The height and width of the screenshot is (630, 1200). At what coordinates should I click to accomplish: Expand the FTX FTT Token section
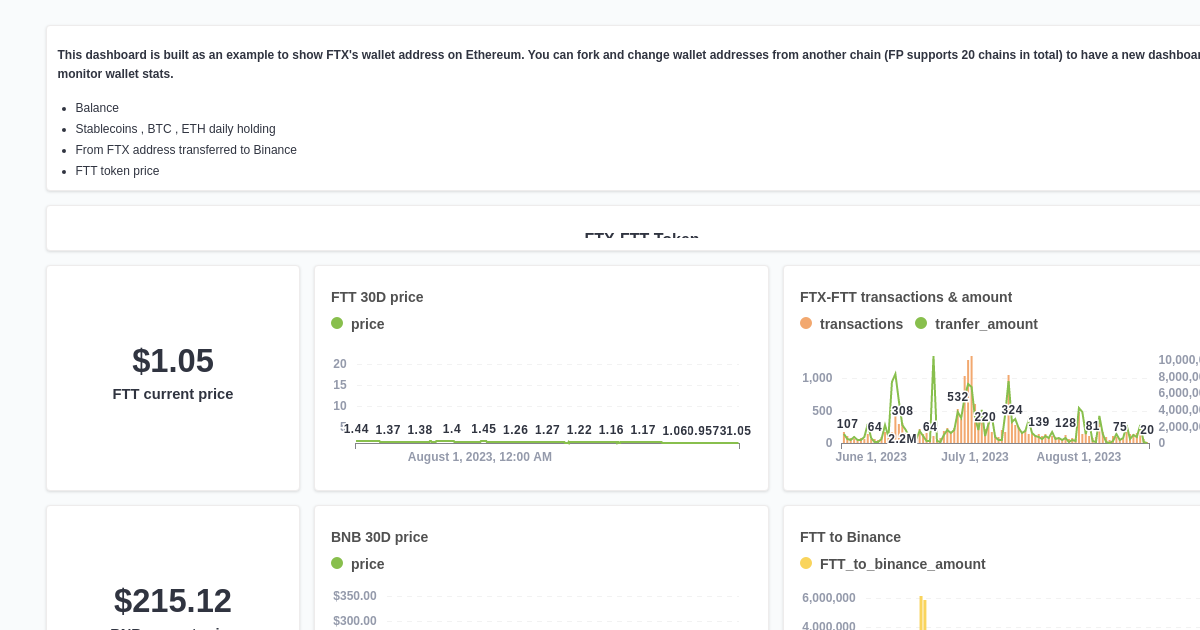coord(642,239)
